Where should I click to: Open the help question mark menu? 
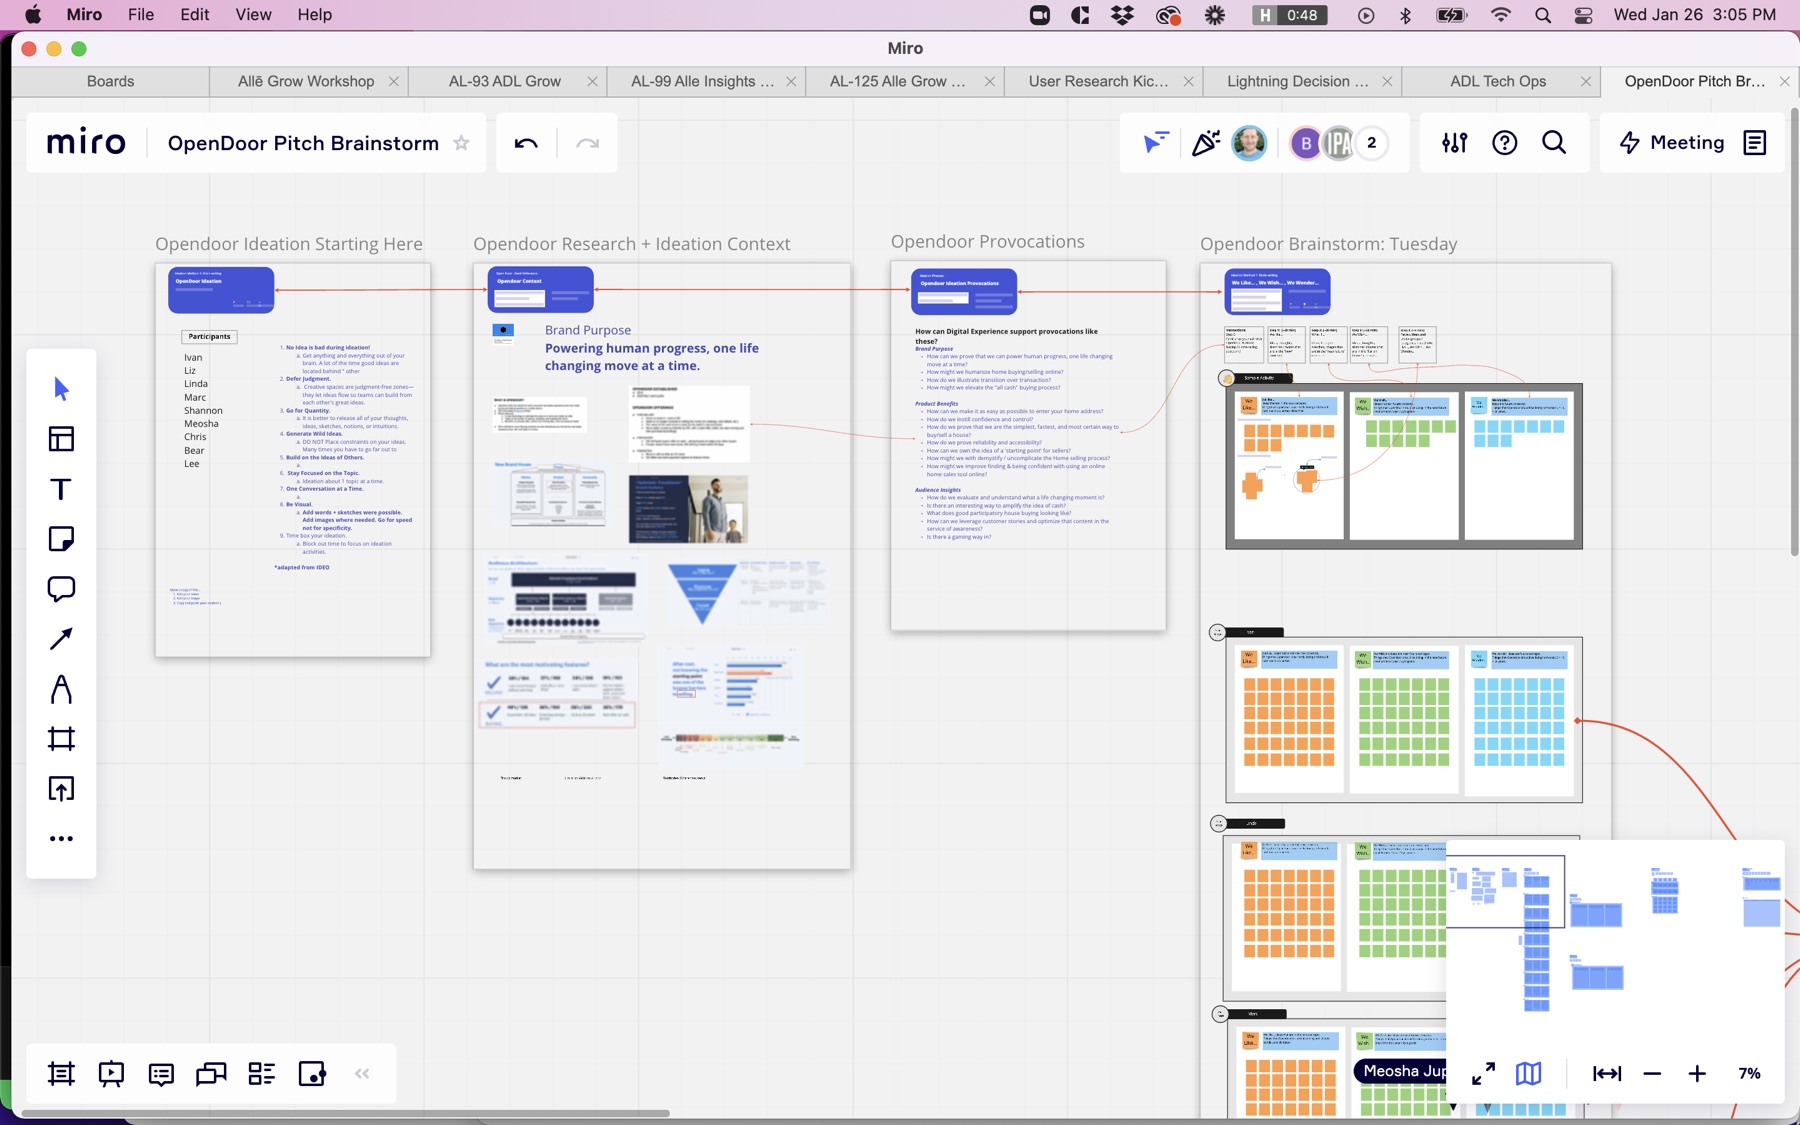click(1504, 143)
